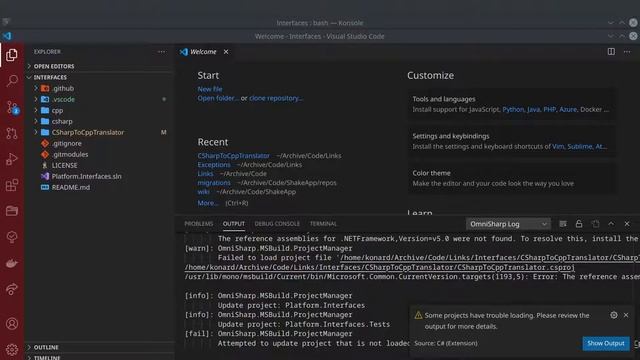Click the Vim keybindings link
Image resolution: width=640 pixels, height=360 pixels.
click(558, 147)
